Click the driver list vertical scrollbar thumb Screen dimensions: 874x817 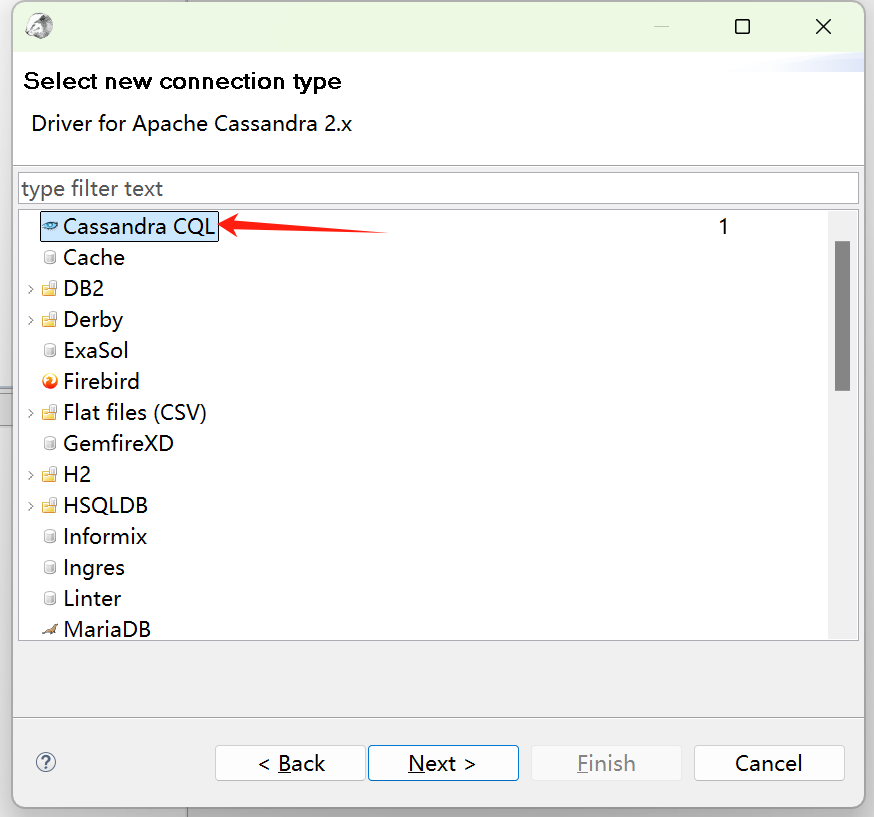(842, 316)
